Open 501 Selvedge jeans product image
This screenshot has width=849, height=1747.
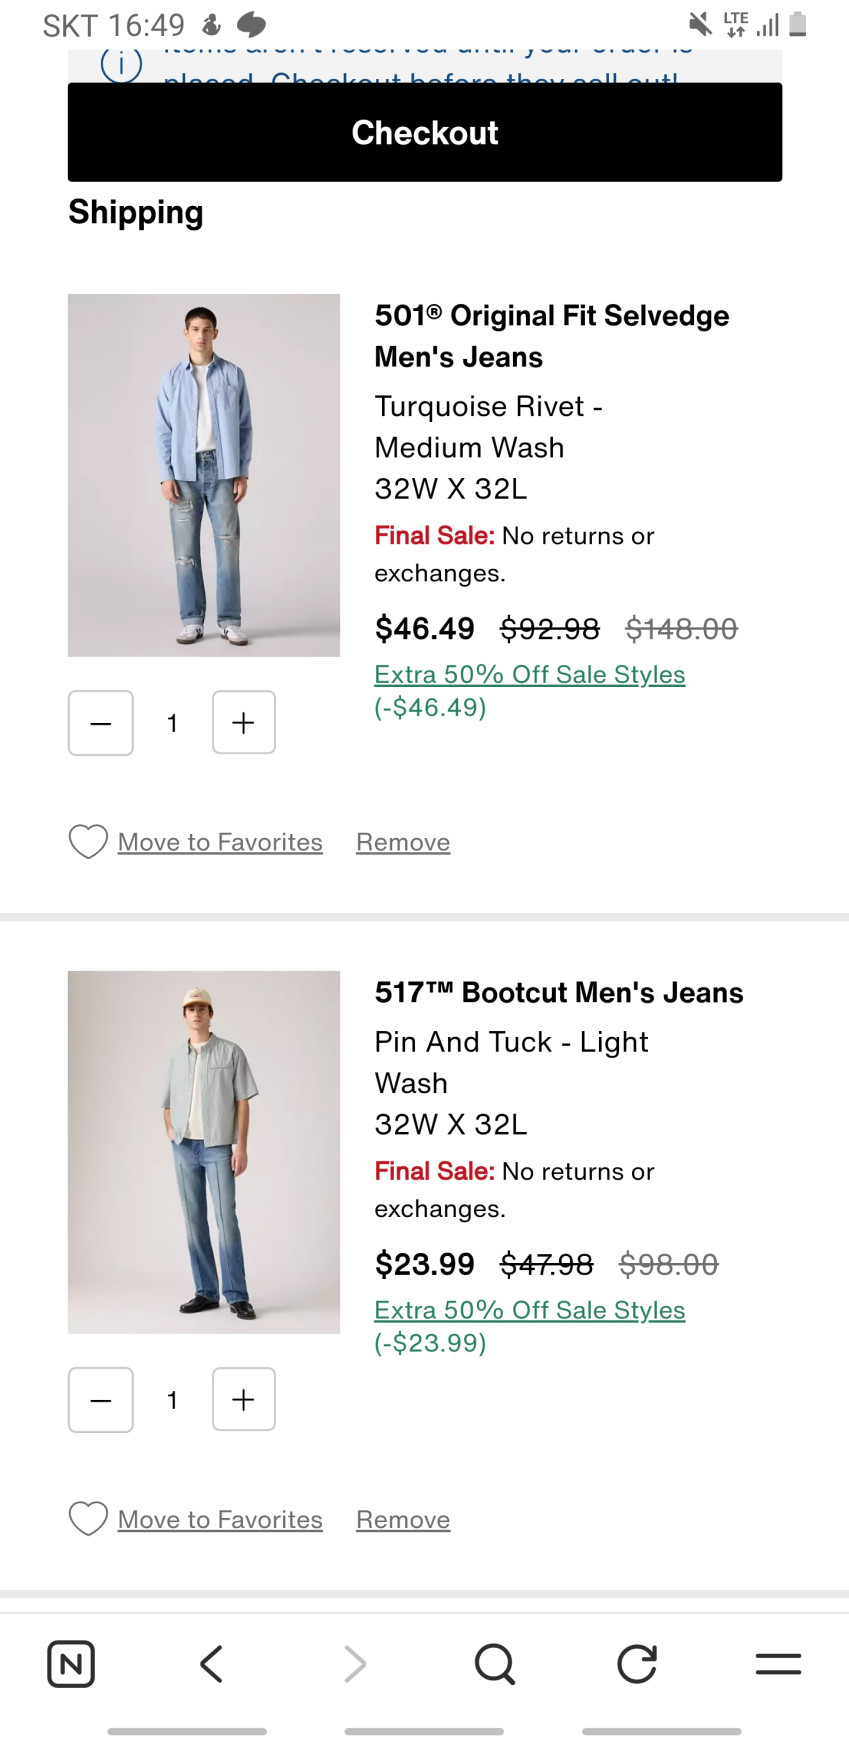click(x=204, y=475)
